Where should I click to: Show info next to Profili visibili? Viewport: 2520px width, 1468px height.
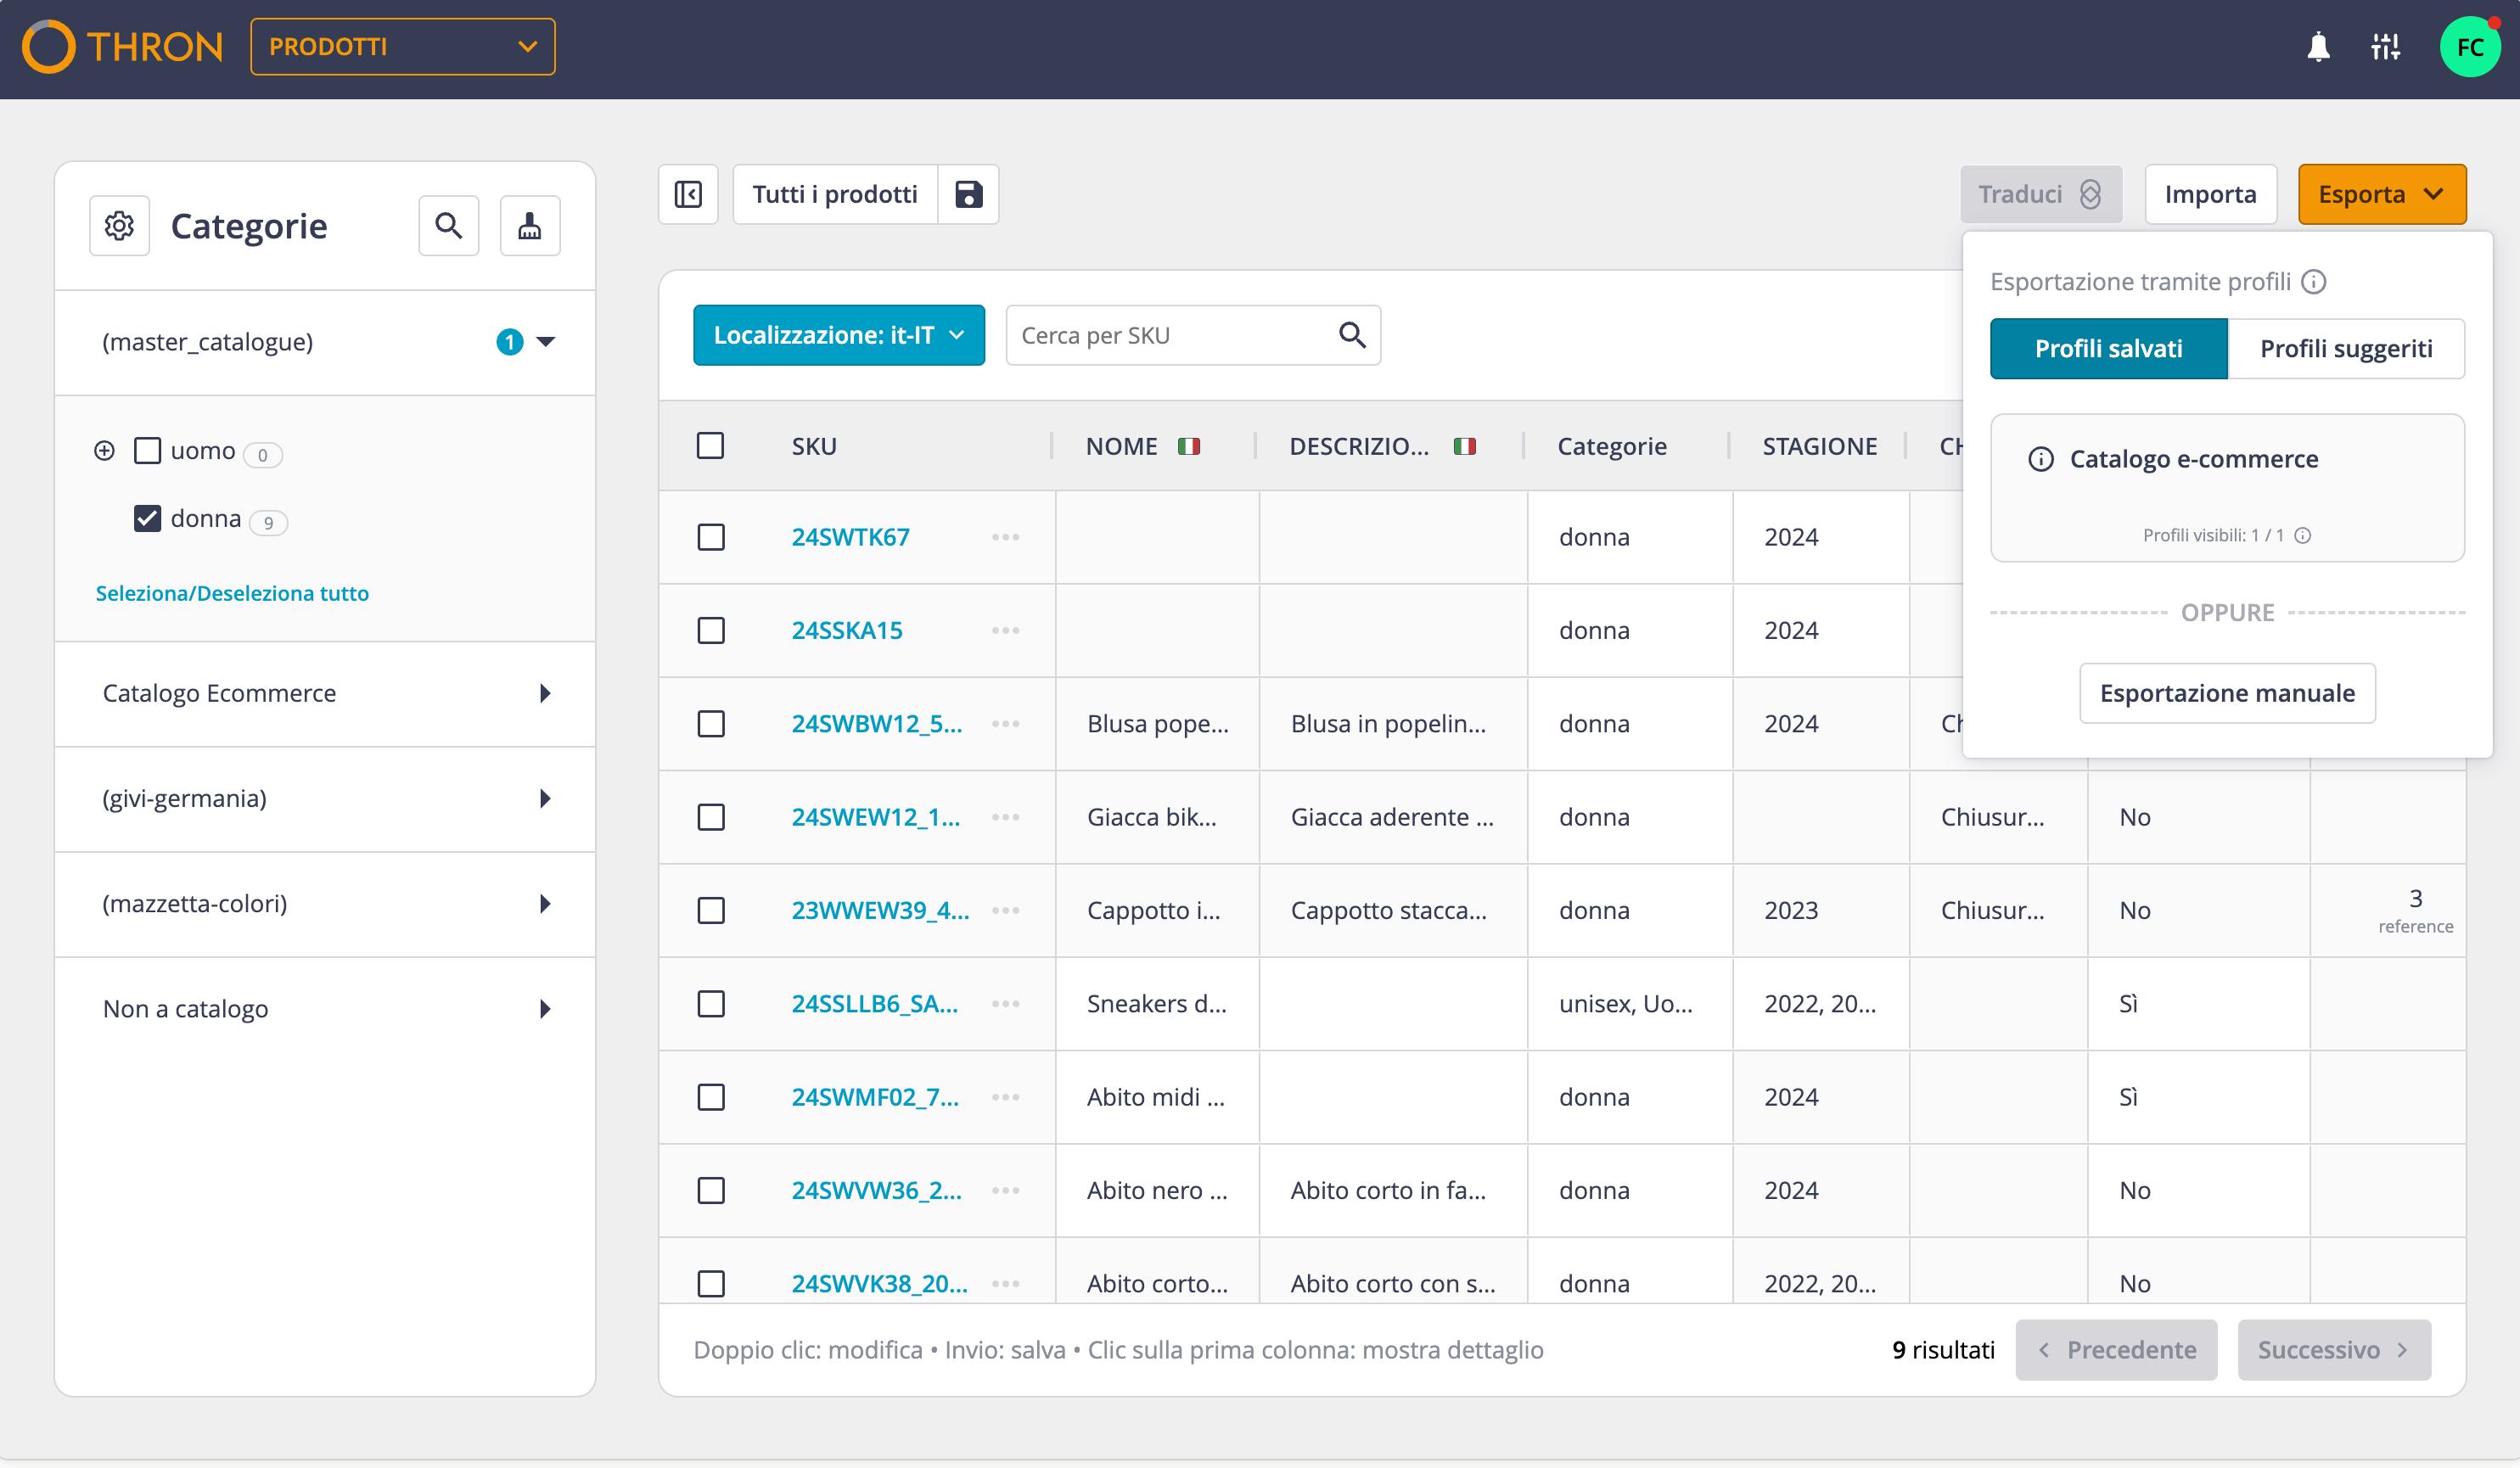coord(2302,536)
